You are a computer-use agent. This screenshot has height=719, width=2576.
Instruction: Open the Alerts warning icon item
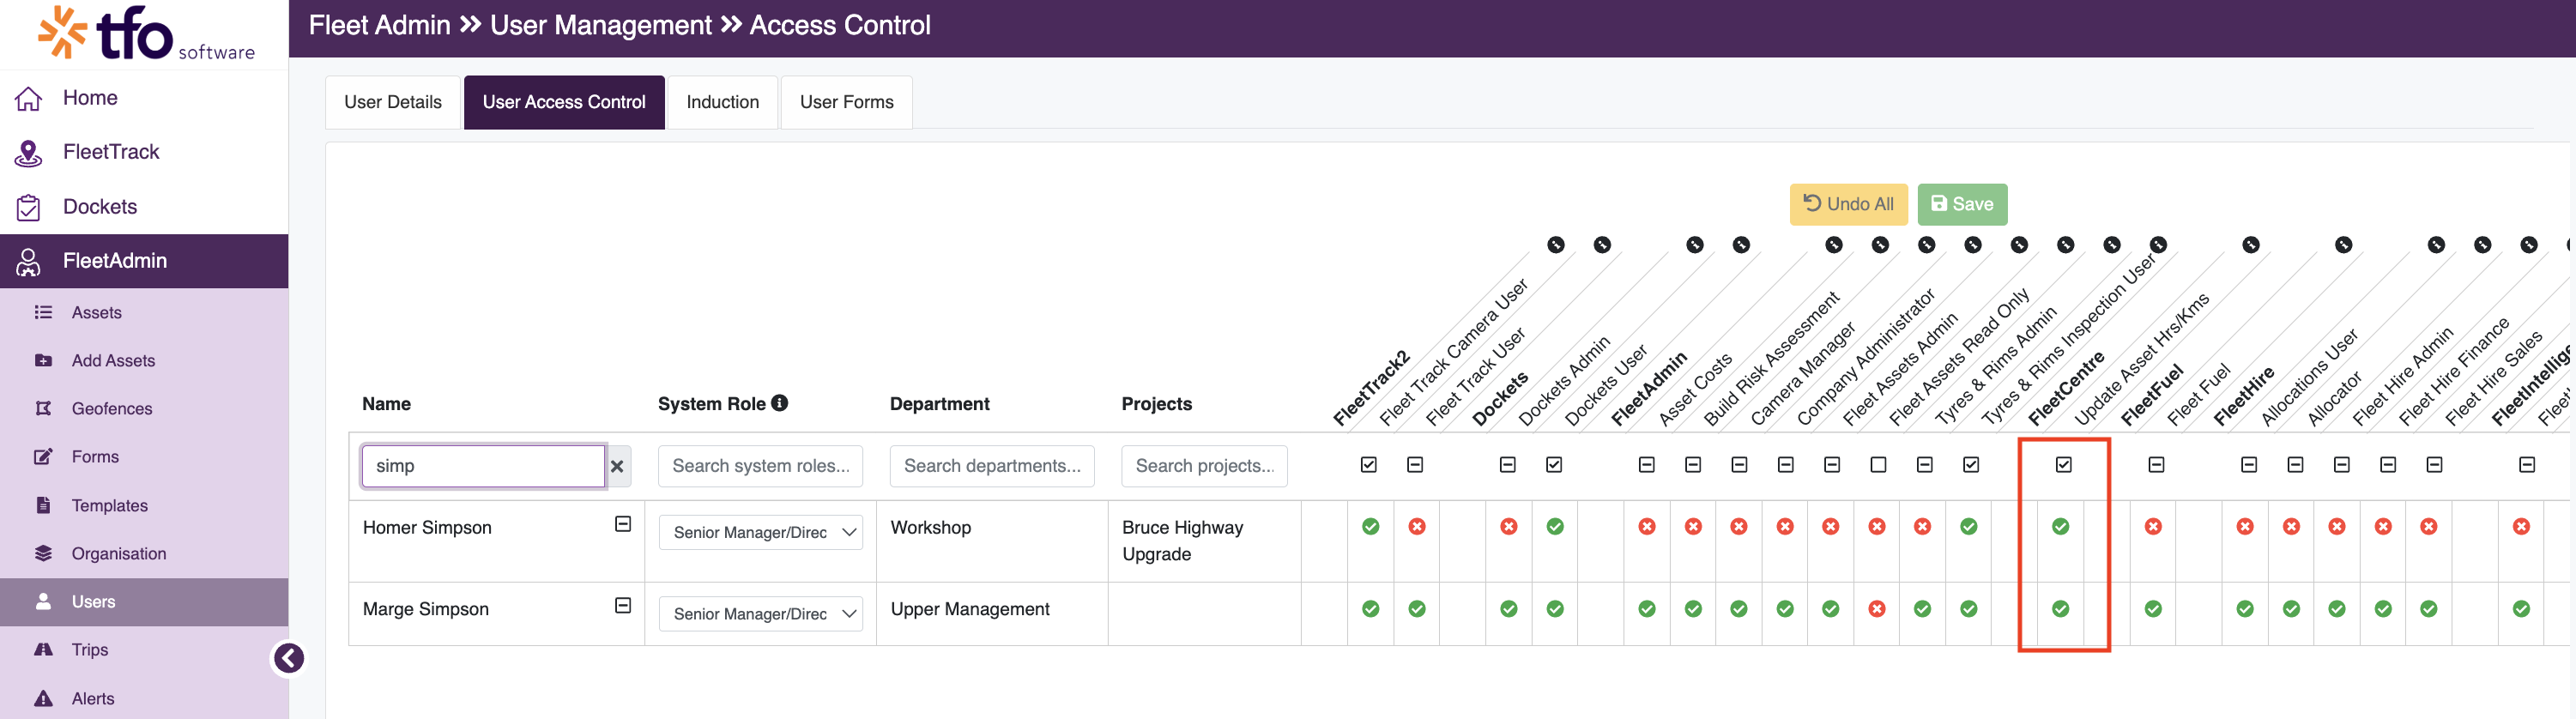43,698
